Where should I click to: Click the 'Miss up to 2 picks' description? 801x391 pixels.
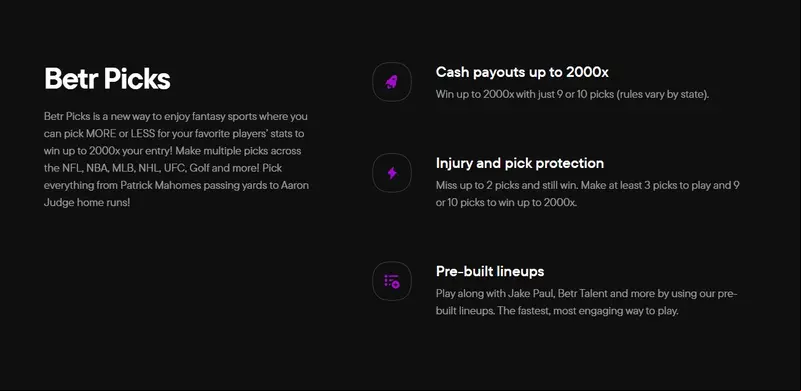(x=587, y=194)
